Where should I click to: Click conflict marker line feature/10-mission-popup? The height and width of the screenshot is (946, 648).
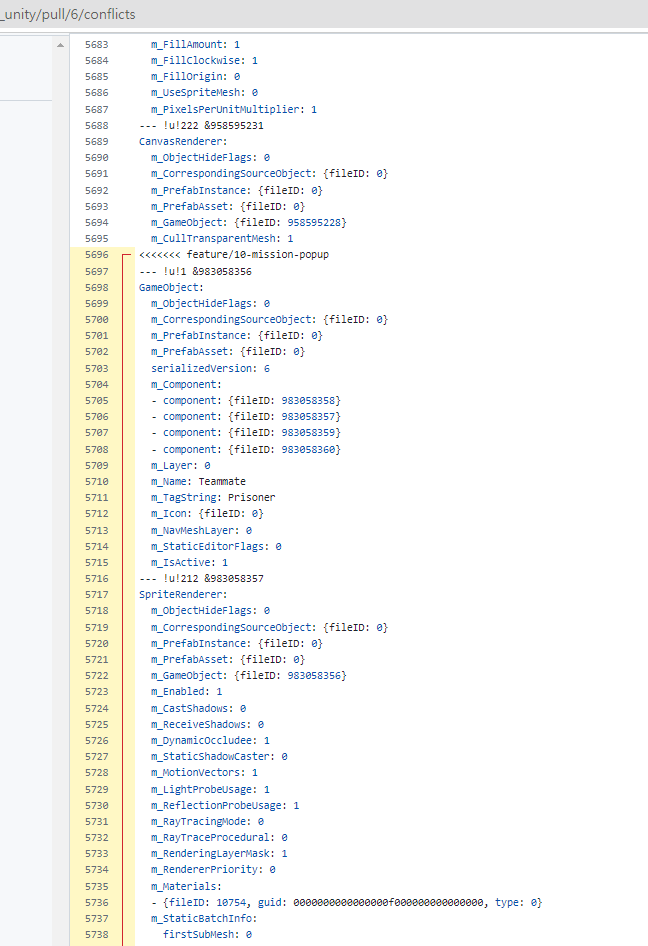[x=233, y=255]
